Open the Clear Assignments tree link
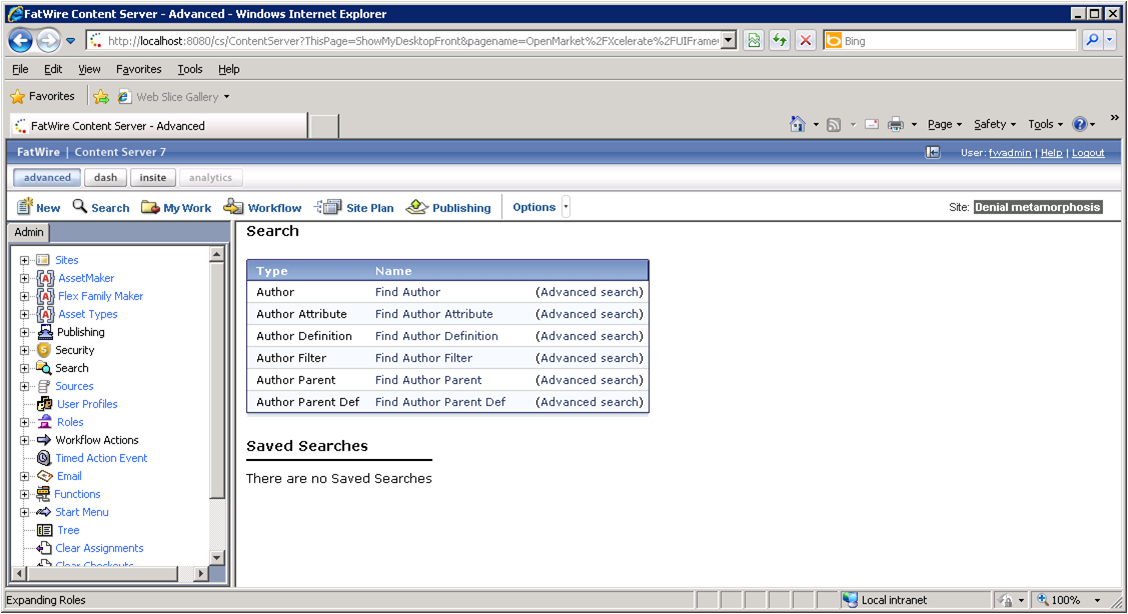Screen dimensions: 1128x614 click(x=99, y=548)
